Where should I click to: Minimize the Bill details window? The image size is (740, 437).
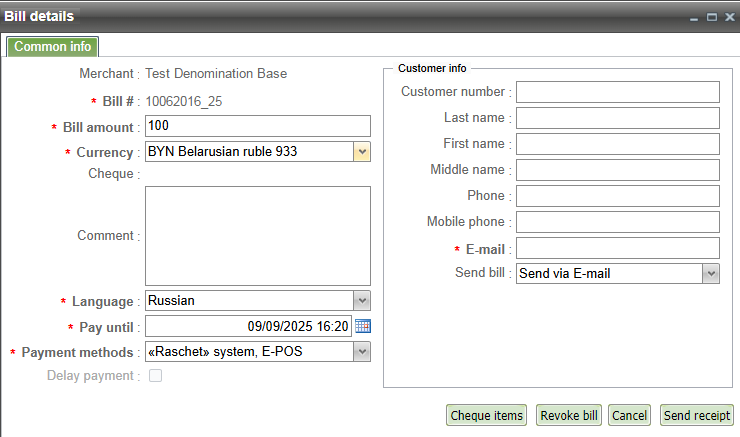tap(695, 17)
